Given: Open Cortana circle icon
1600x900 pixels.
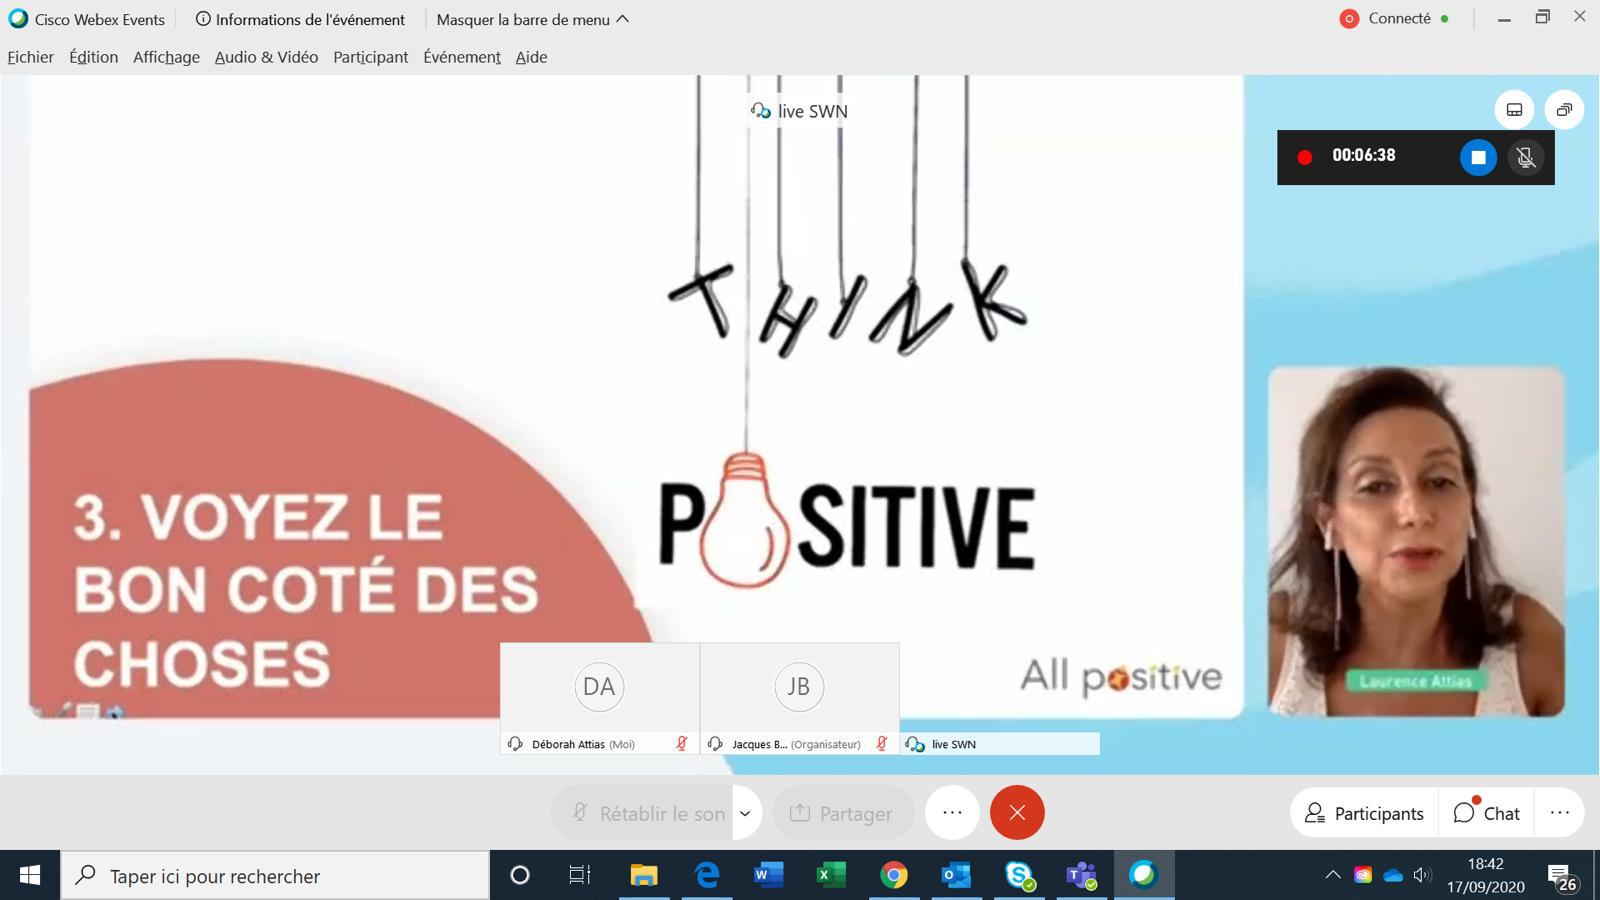Looking at the screenshot, I should tap(519, 875).
